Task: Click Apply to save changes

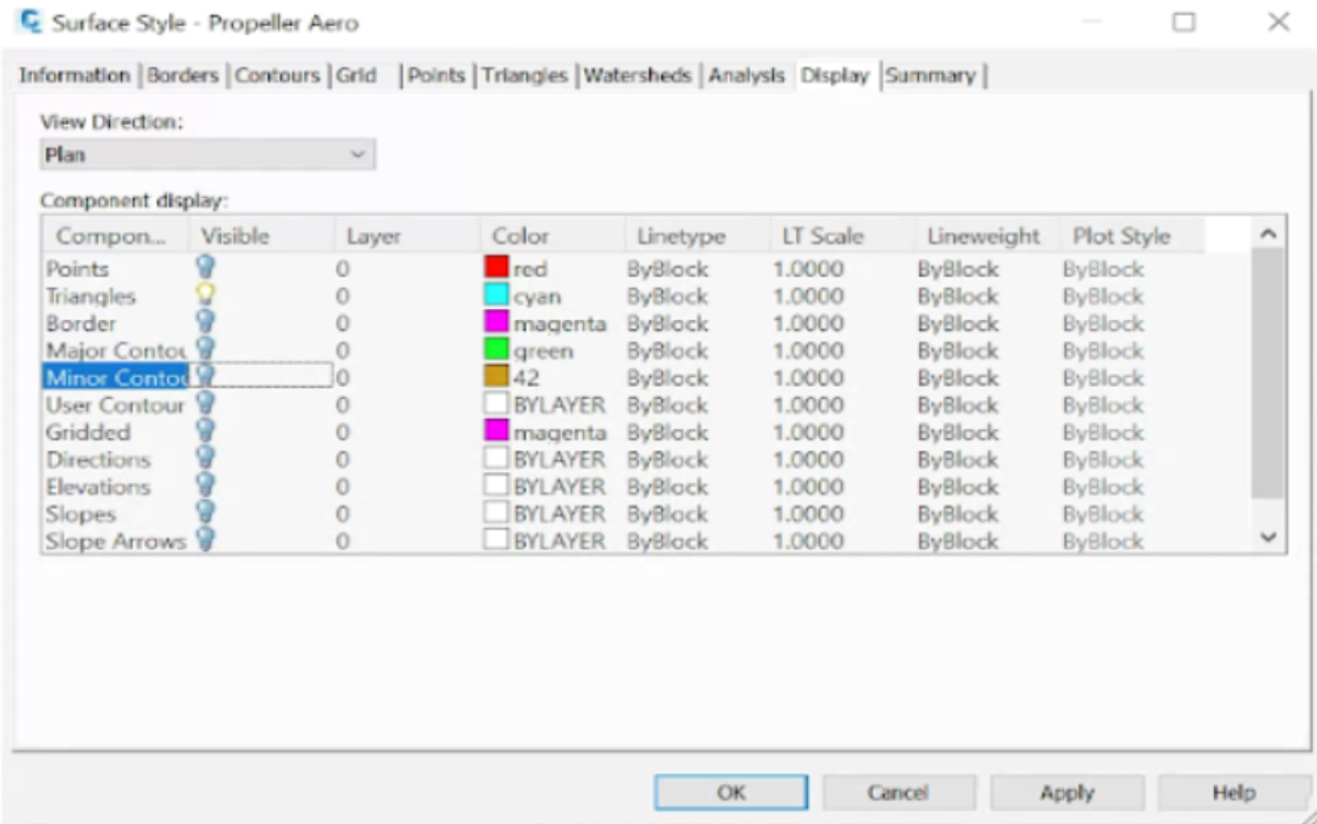Action: coord(1069,791)
